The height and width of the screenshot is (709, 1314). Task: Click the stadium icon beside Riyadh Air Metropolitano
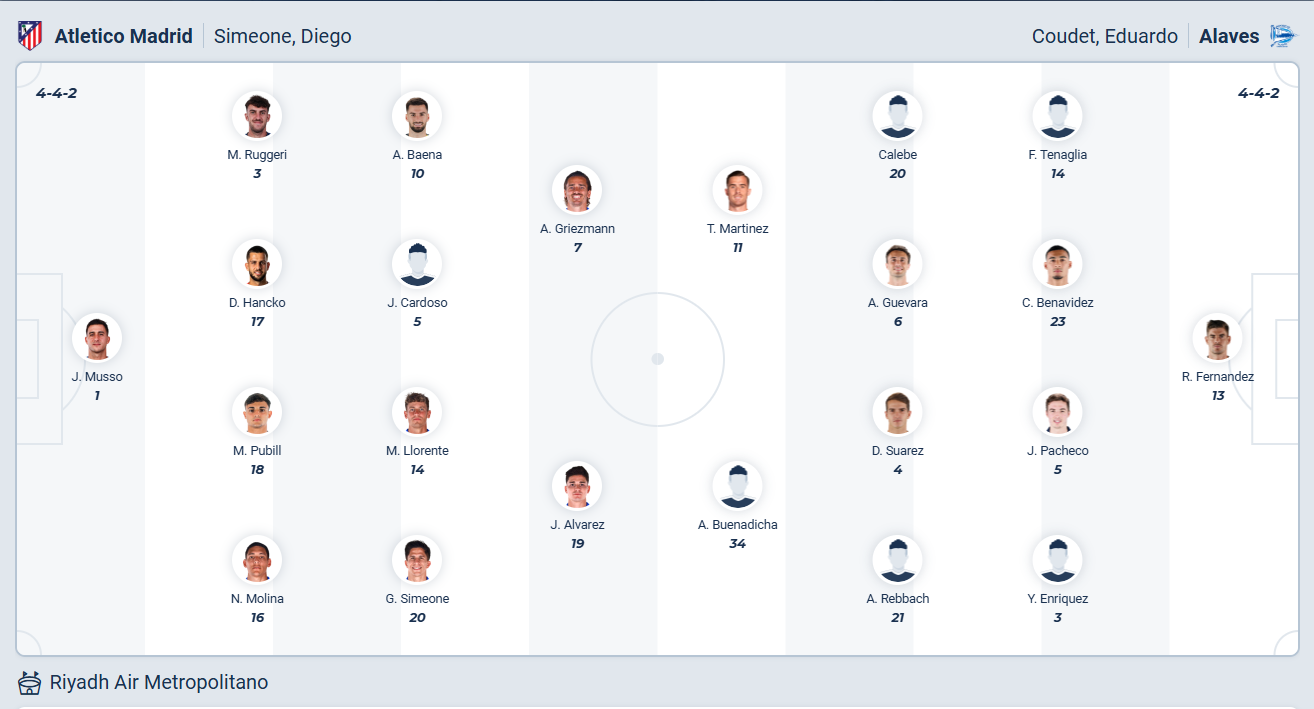pos(30,683)
